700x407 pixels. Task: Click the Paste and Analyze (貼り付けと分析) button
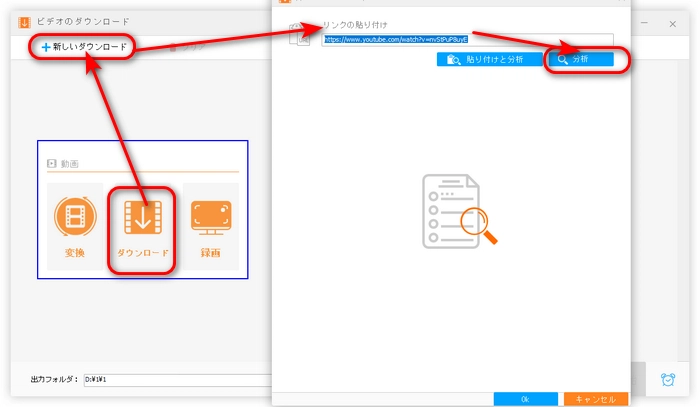pyautogui.click(x=490, y=59)
